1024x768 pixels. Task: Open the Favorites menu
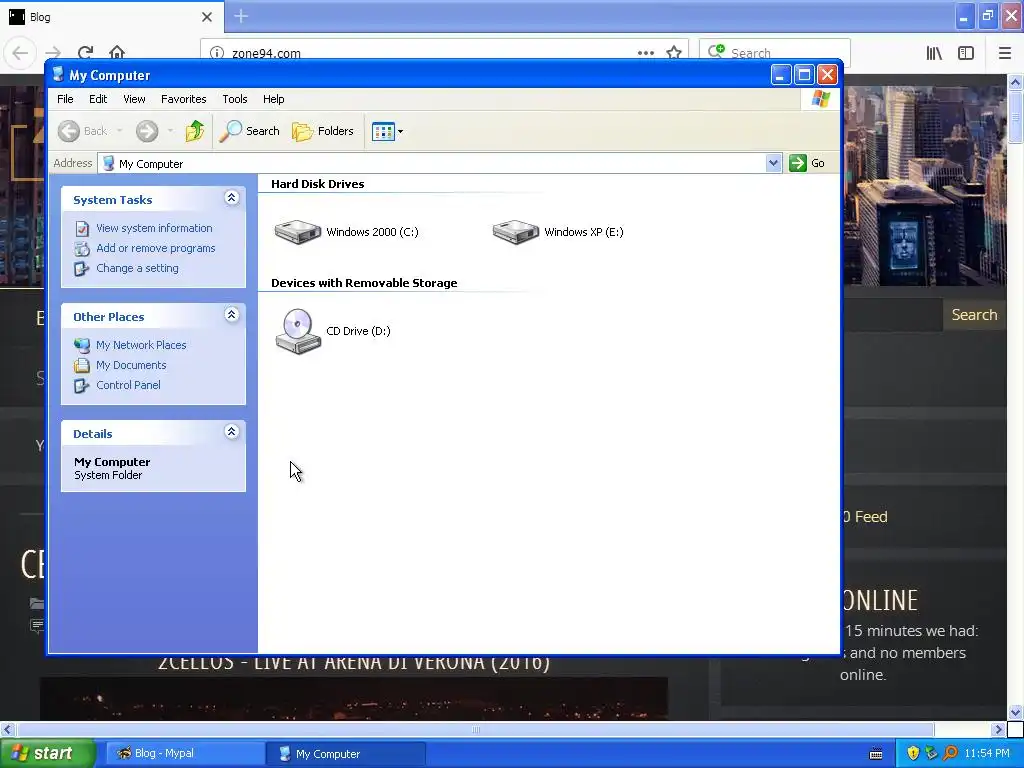click(x=184, y=99)
